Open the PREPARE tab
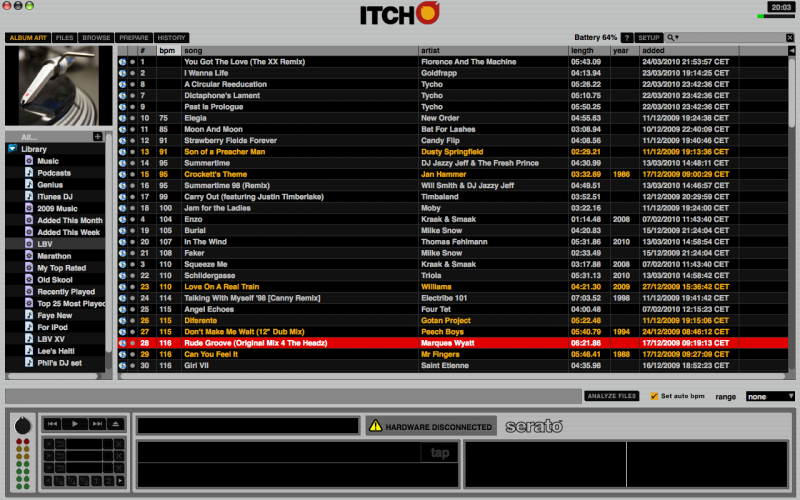The height and width of the screenshot is (500, 800). point(134,38)
